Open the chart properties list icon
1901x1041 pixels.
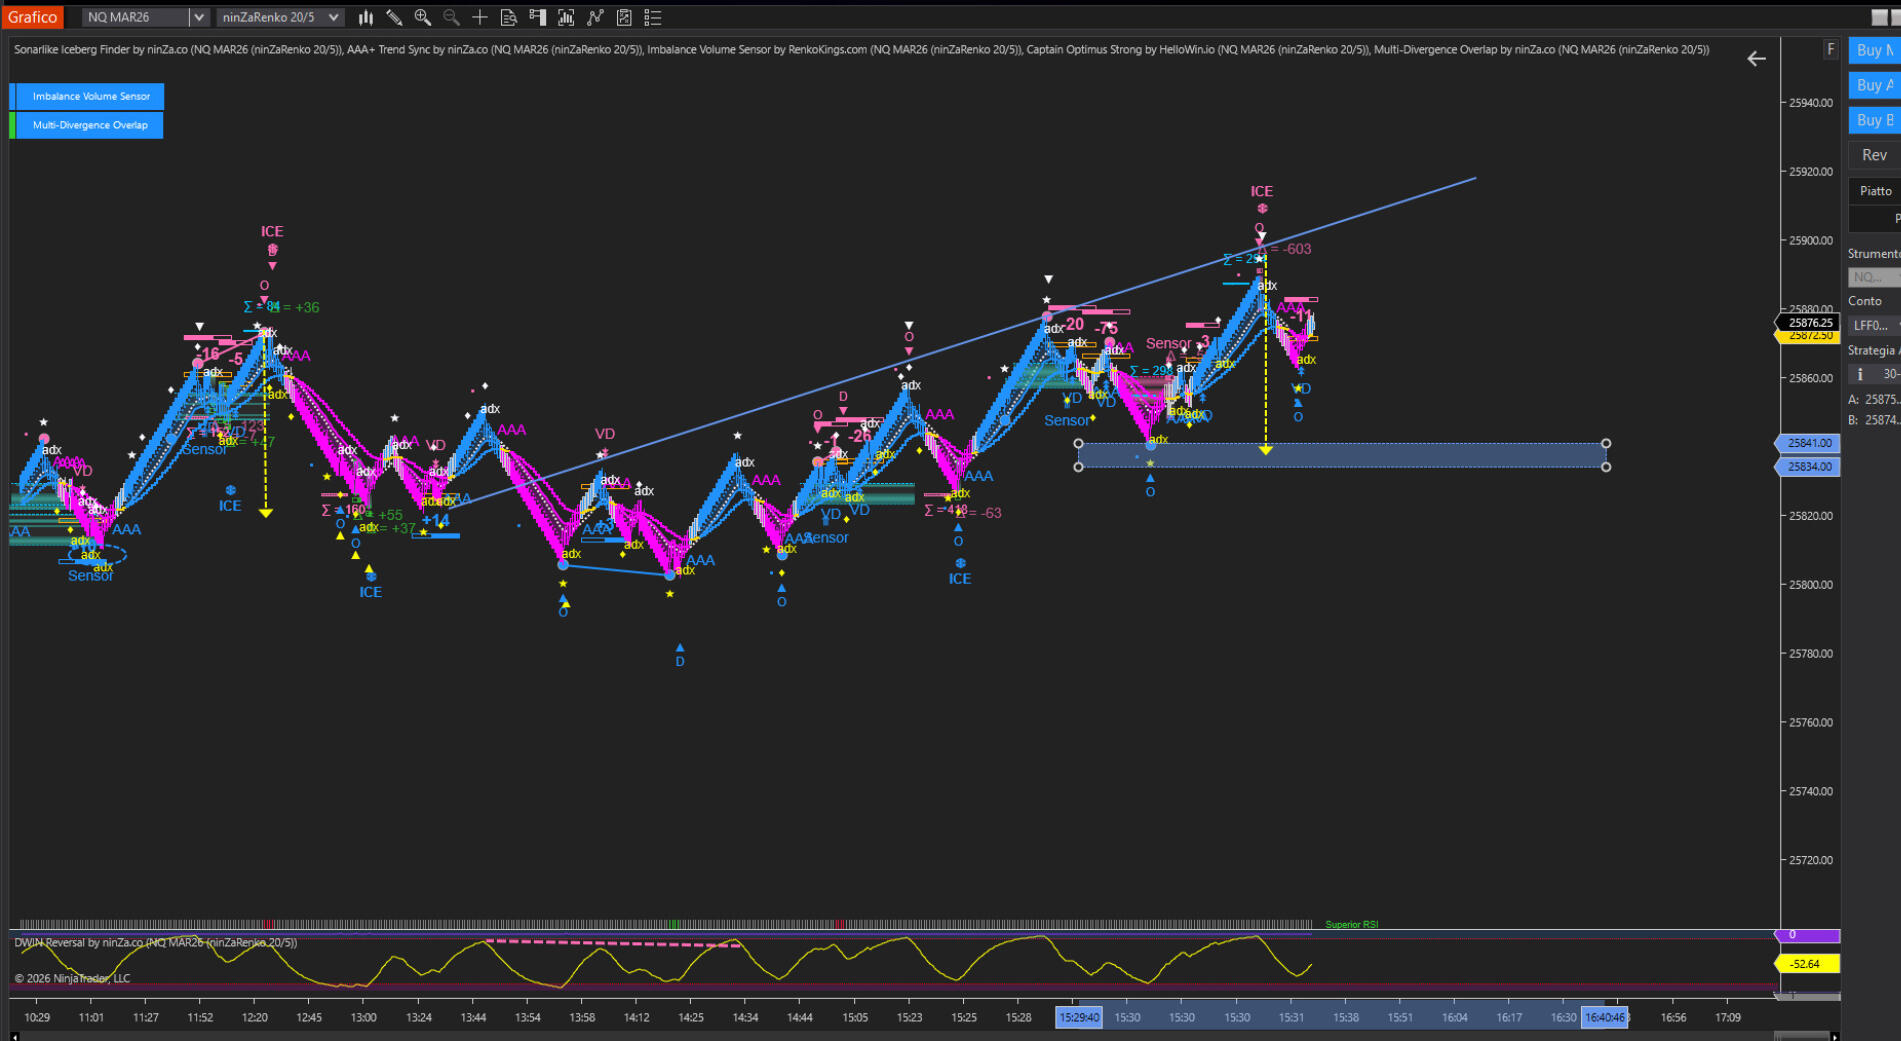click(x=653, y=17)
